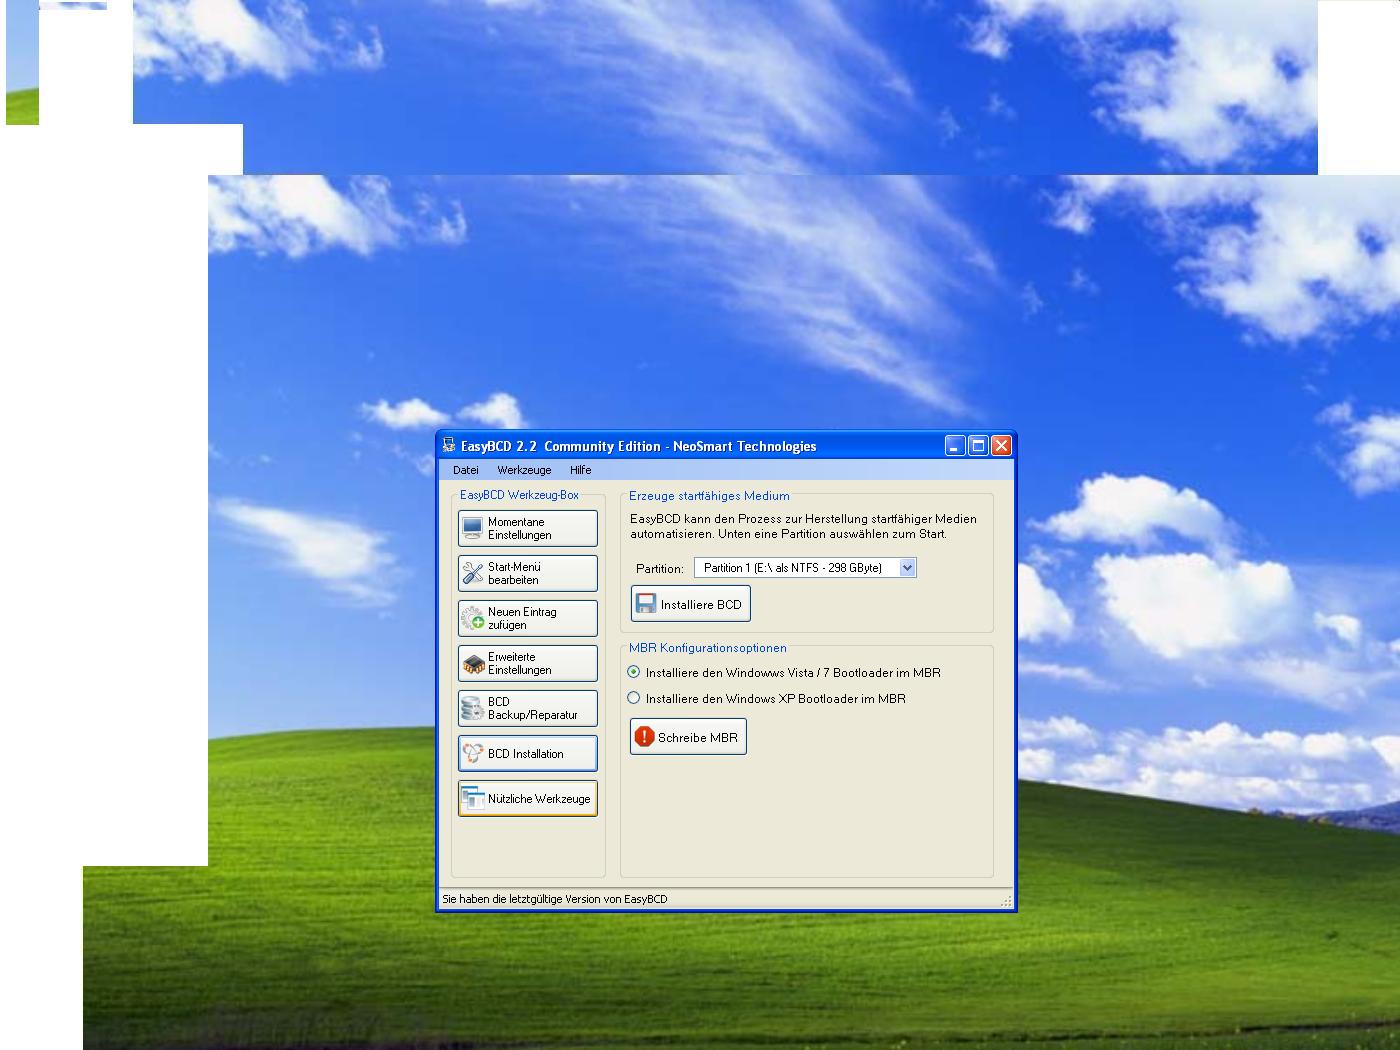Click the EasyBCD title bar app icon
Image resolution: width=1400 pixels, height=1050 pixels.
(449, 446)
